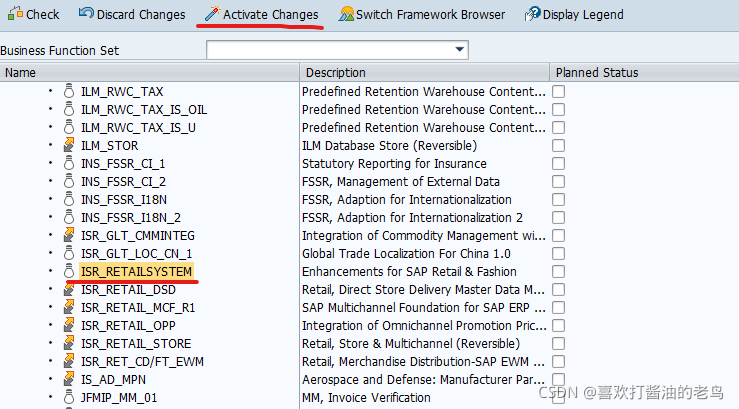Click the bulb icon beside INS_FSSR_I18N_2
Image resolution: width=739 pixels, height=409 pixels.
click(69, 217)
